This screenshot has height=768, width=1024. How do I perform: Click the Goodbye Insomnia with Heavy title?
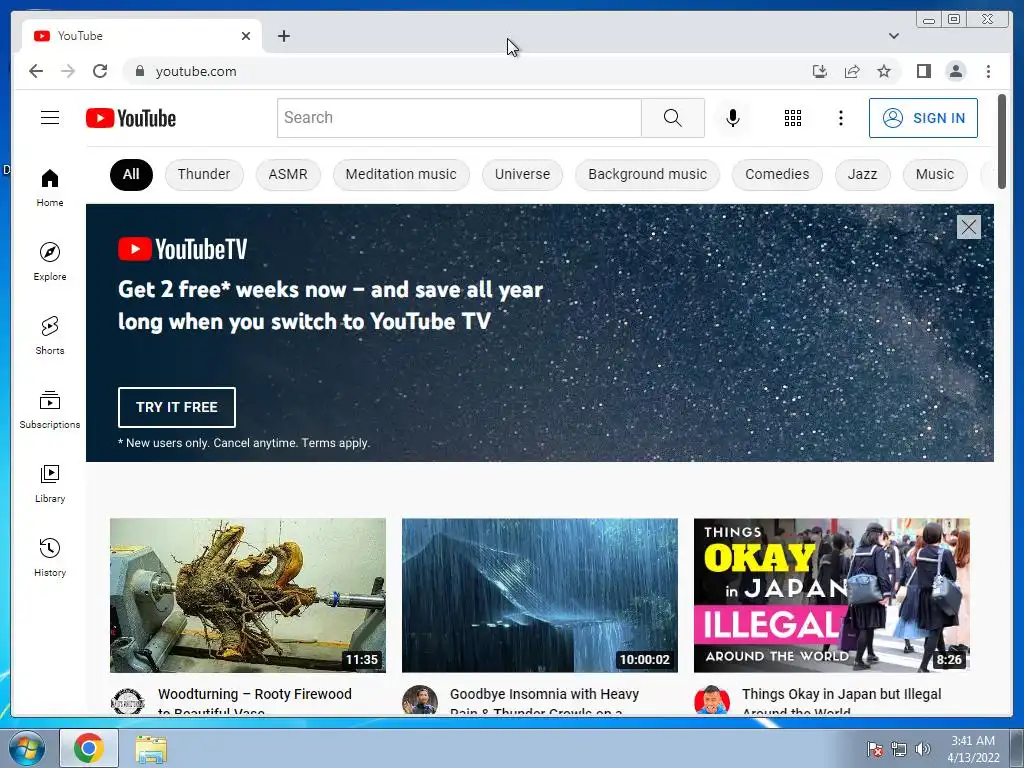pyautogui.click(x=545, y=700)
